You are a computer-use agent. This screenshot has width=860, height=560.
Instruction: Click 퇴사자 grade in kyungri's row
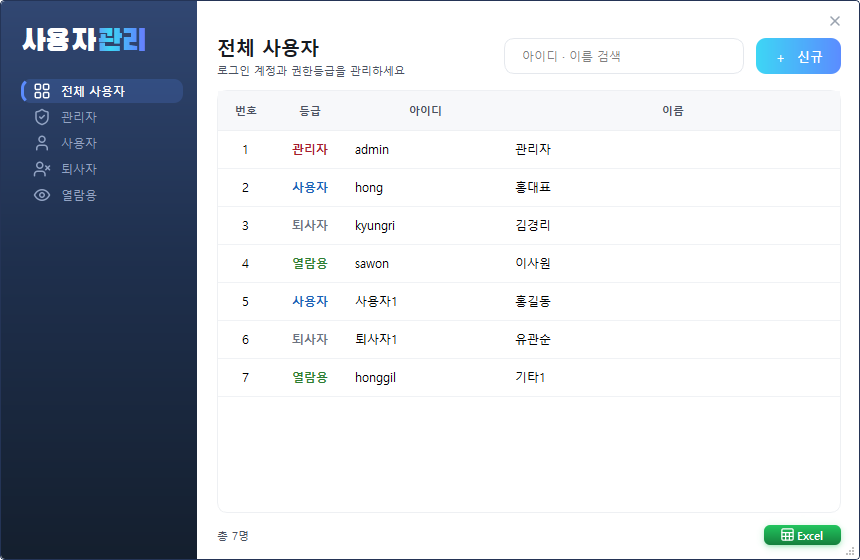310,225
